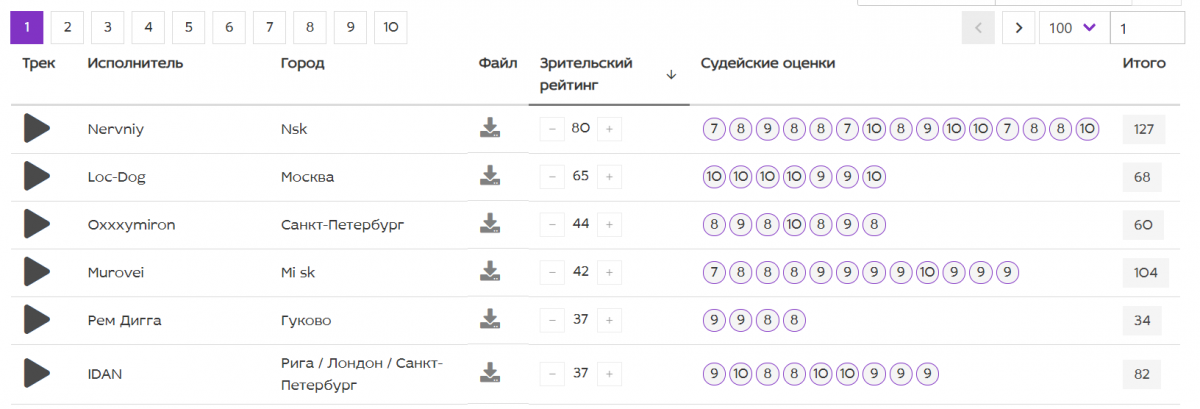
Task: Go to page 10
Action: [390, 28]
